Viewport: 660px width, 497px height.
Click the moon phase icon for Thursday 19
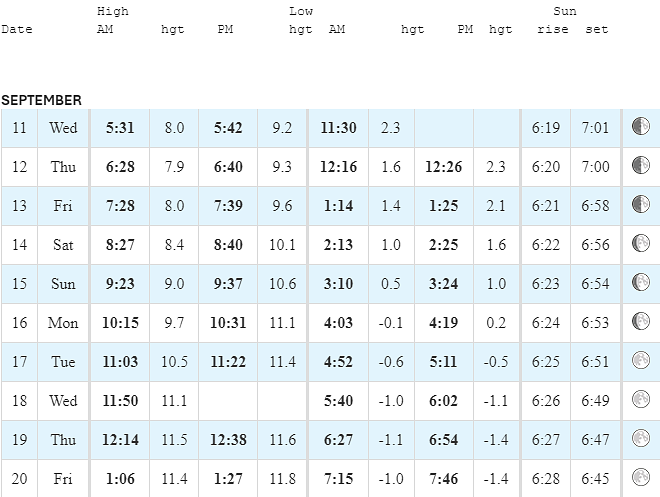tap(641, 438)
